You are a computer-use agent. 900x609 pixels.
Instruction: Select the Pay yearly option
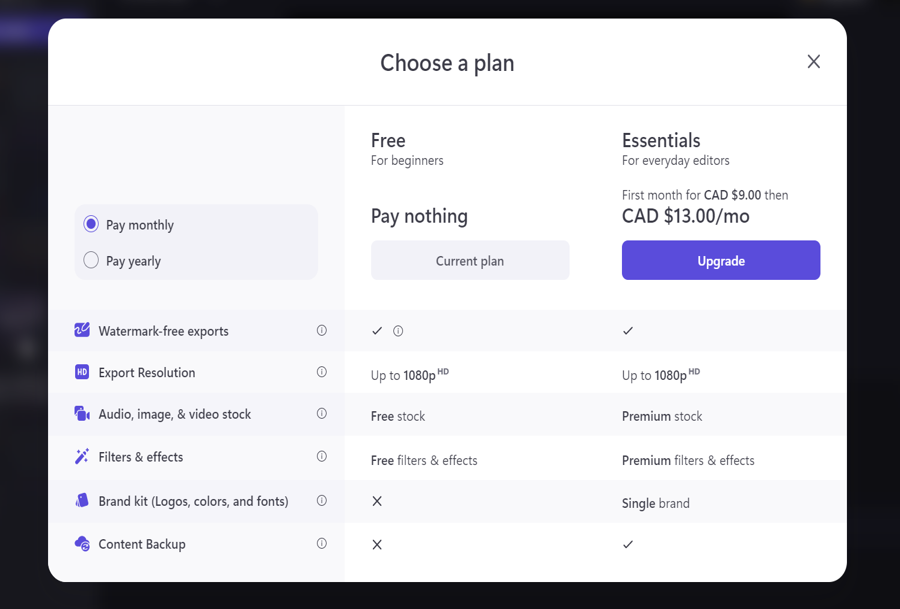click(91, 260)
